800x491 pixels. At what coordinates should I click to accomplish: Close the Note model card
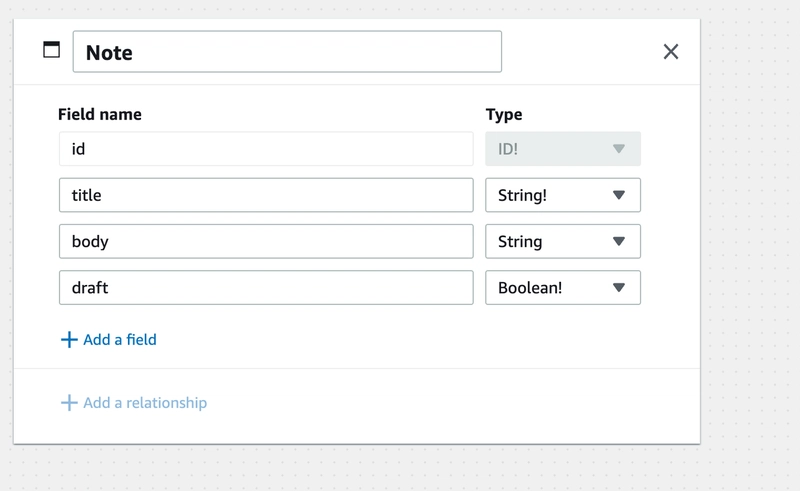[x=670, y=52]
